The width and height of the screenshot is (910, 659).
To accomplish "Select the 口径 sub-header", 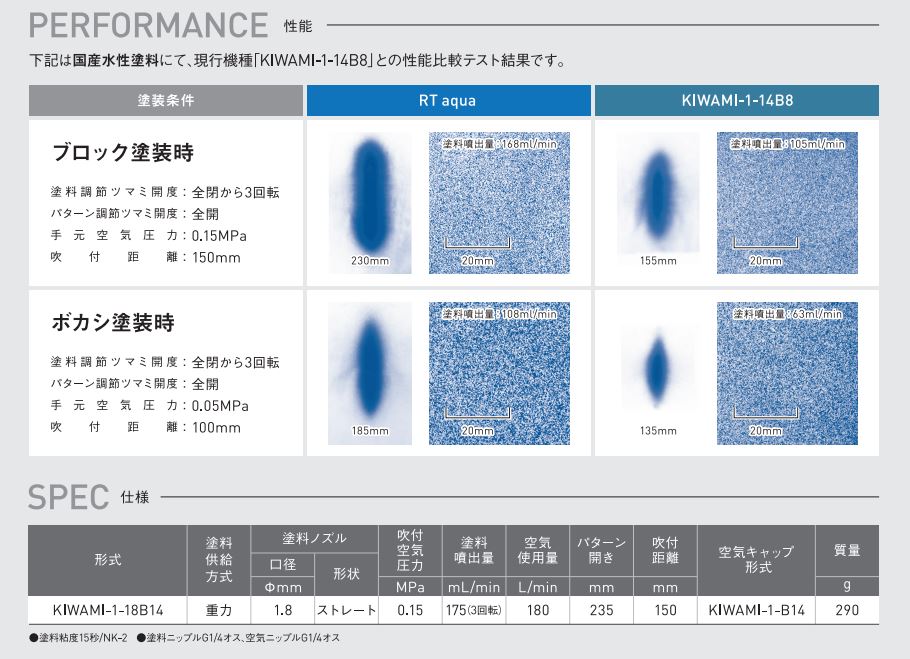I will pos(283,564).
